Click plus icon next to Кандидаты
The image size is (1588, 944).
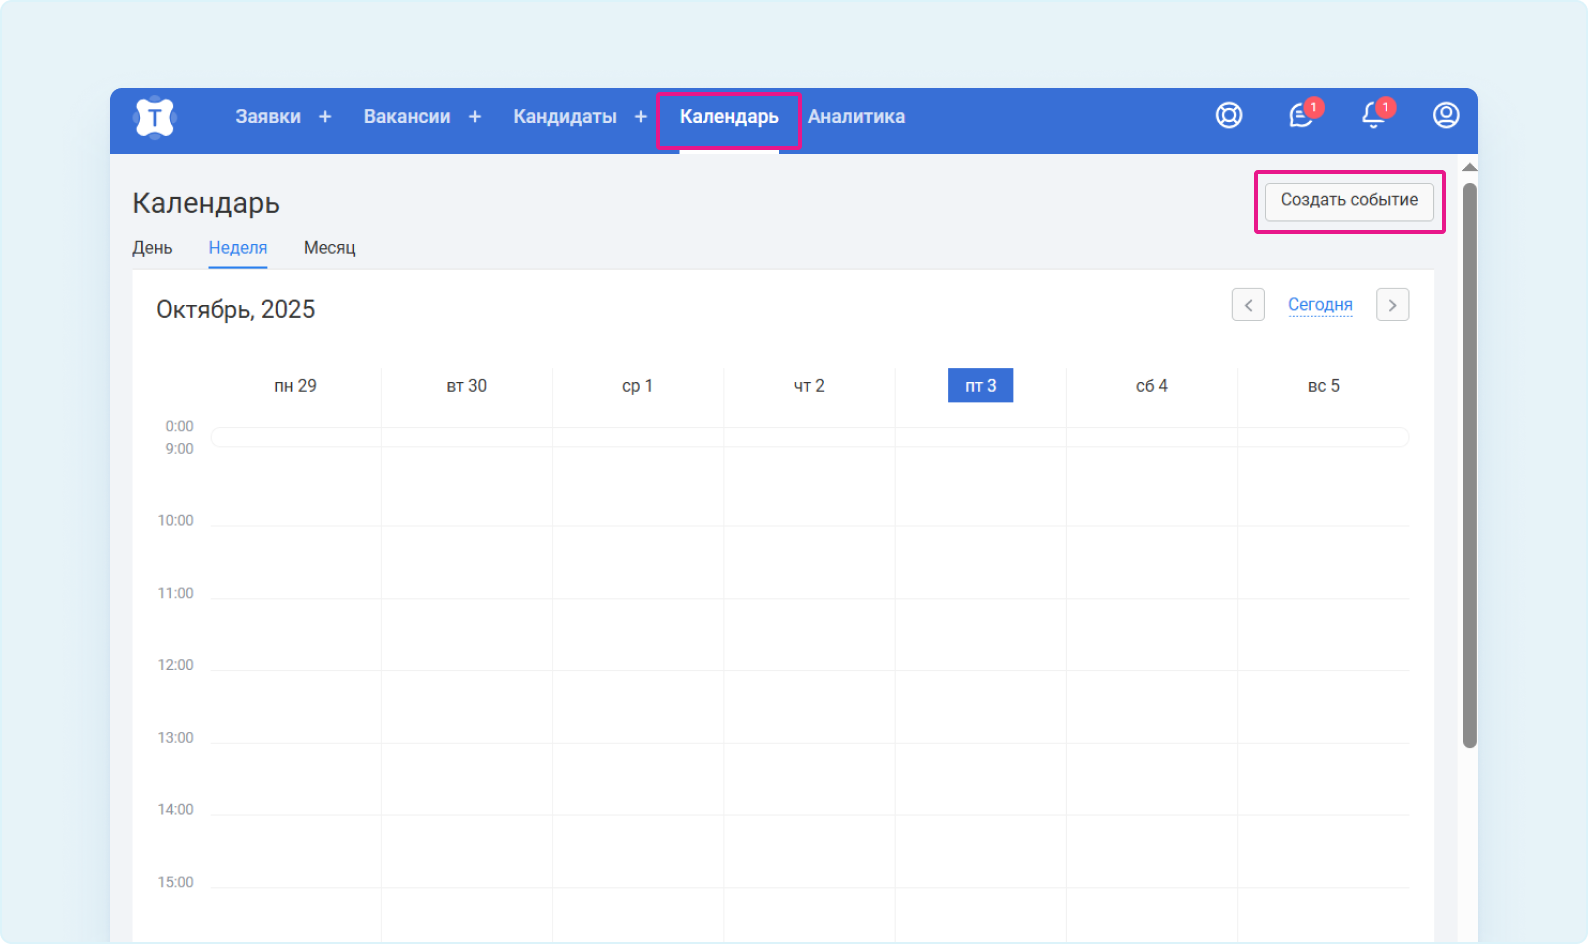(x=641, y=117)
